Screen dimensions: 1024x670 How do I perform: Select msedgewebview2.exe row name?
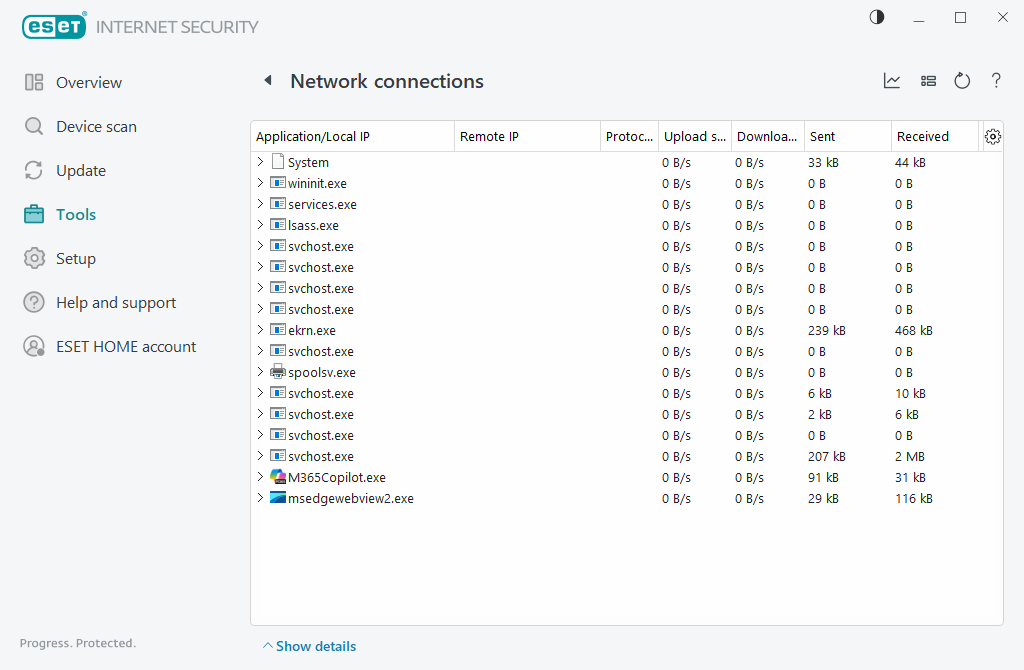coord(351,498)
